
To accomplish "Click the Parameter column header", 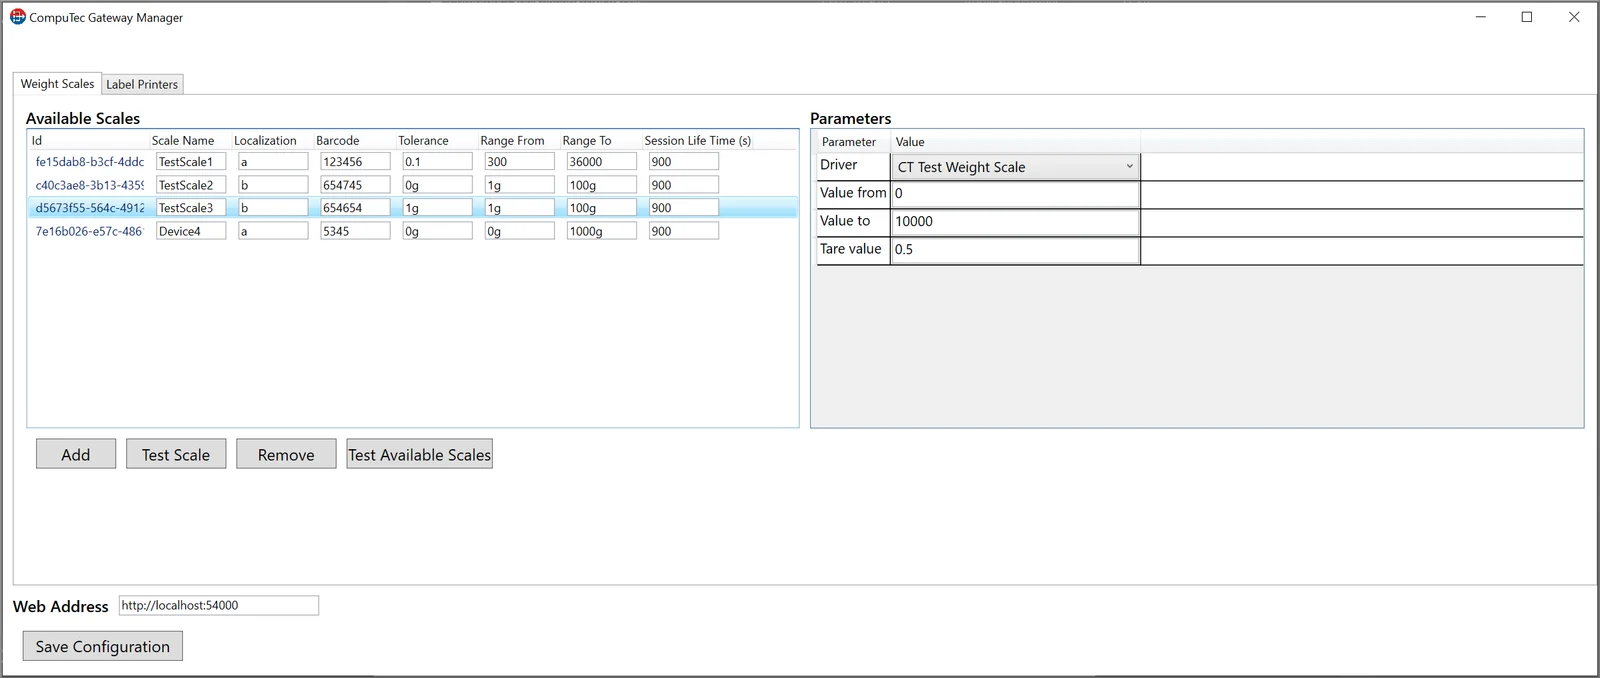I will point(849,142).
